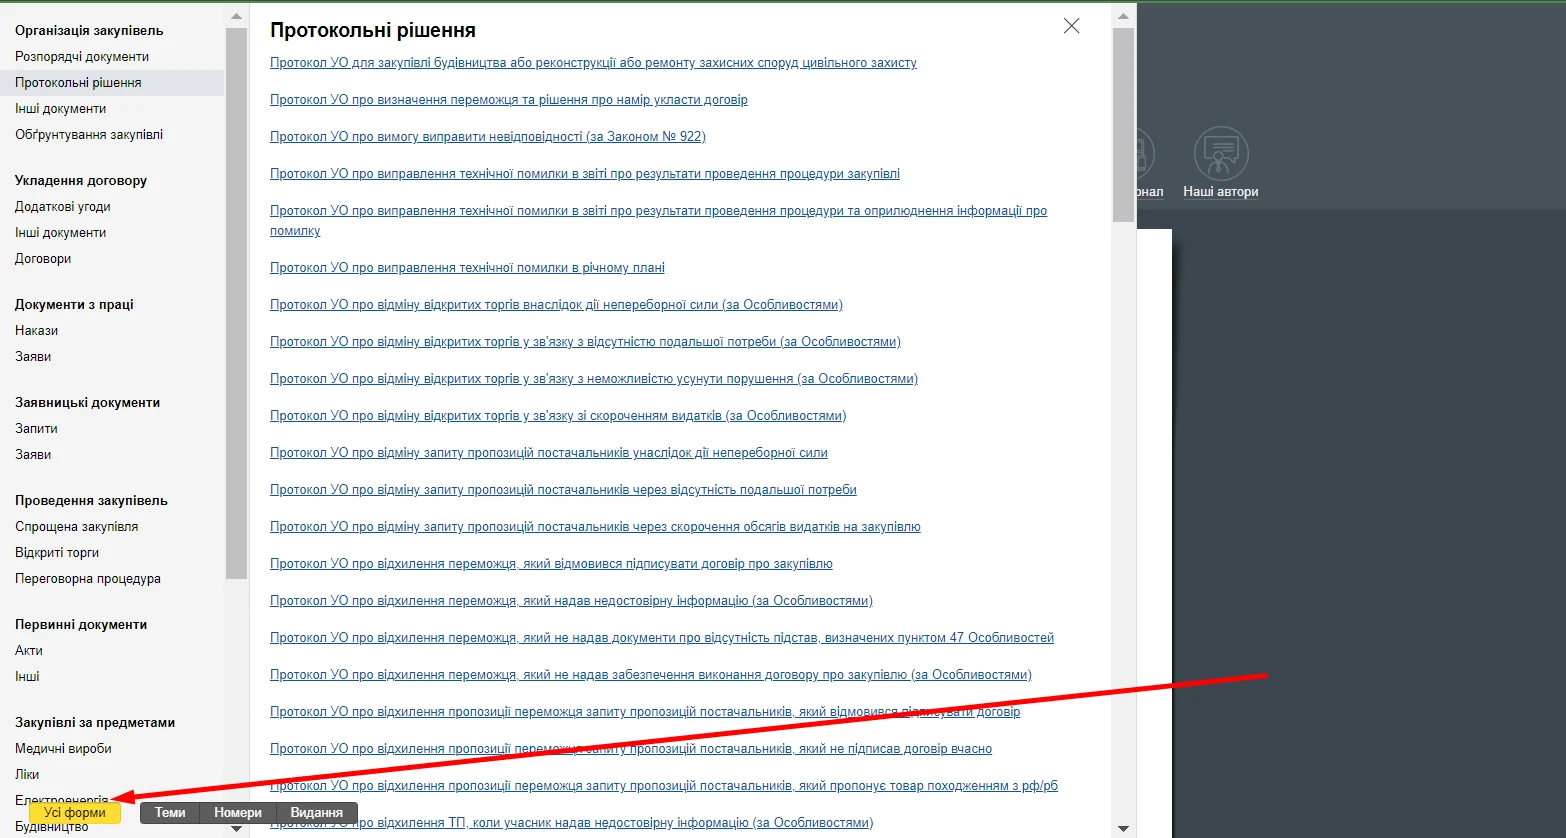Open Обґрунтування закупівлі category
Image resolution: width=1566 pixels, height=838 pixels.
click(89, 135)
